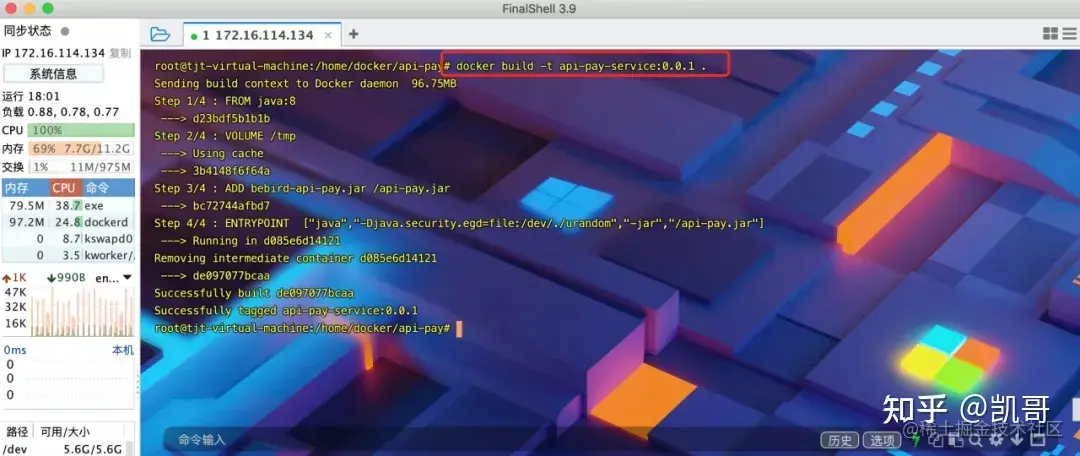Focus the 命令输入 command field

pyautogui.click(x=489, y=439)
